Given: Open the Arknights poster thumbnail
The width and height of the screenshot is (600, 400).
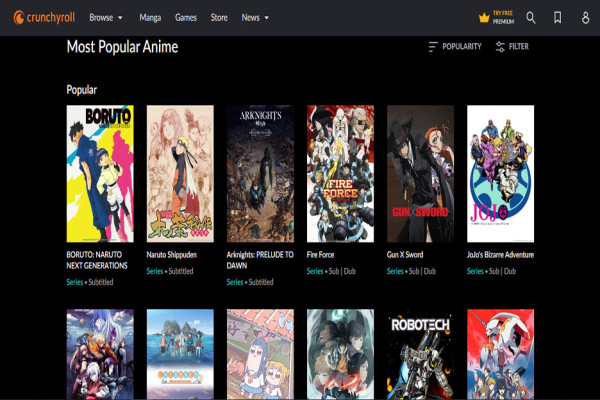Looking at the screenshot, I should tap(260, 174).
